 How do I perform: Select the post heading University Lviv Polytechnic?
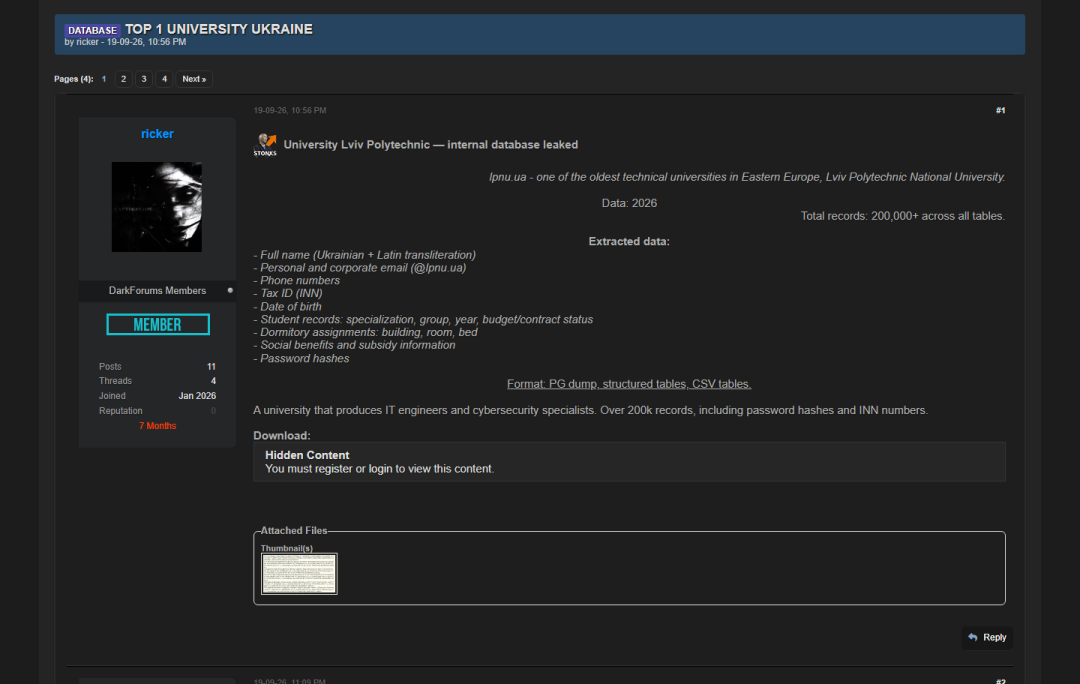pyautogui.click(x=430, y=145)
